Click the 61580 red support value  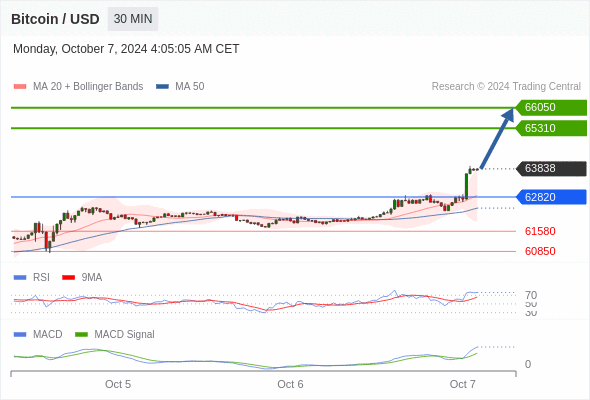(x=540, y=231)
